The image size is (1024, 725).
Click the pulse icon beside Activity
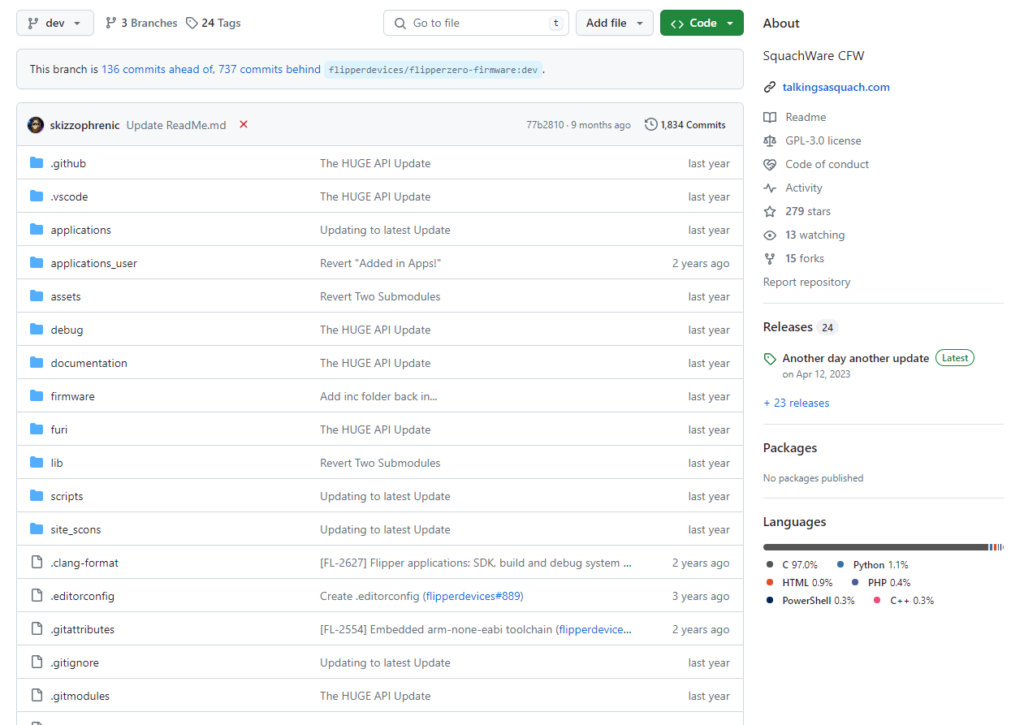coord(770,187)
